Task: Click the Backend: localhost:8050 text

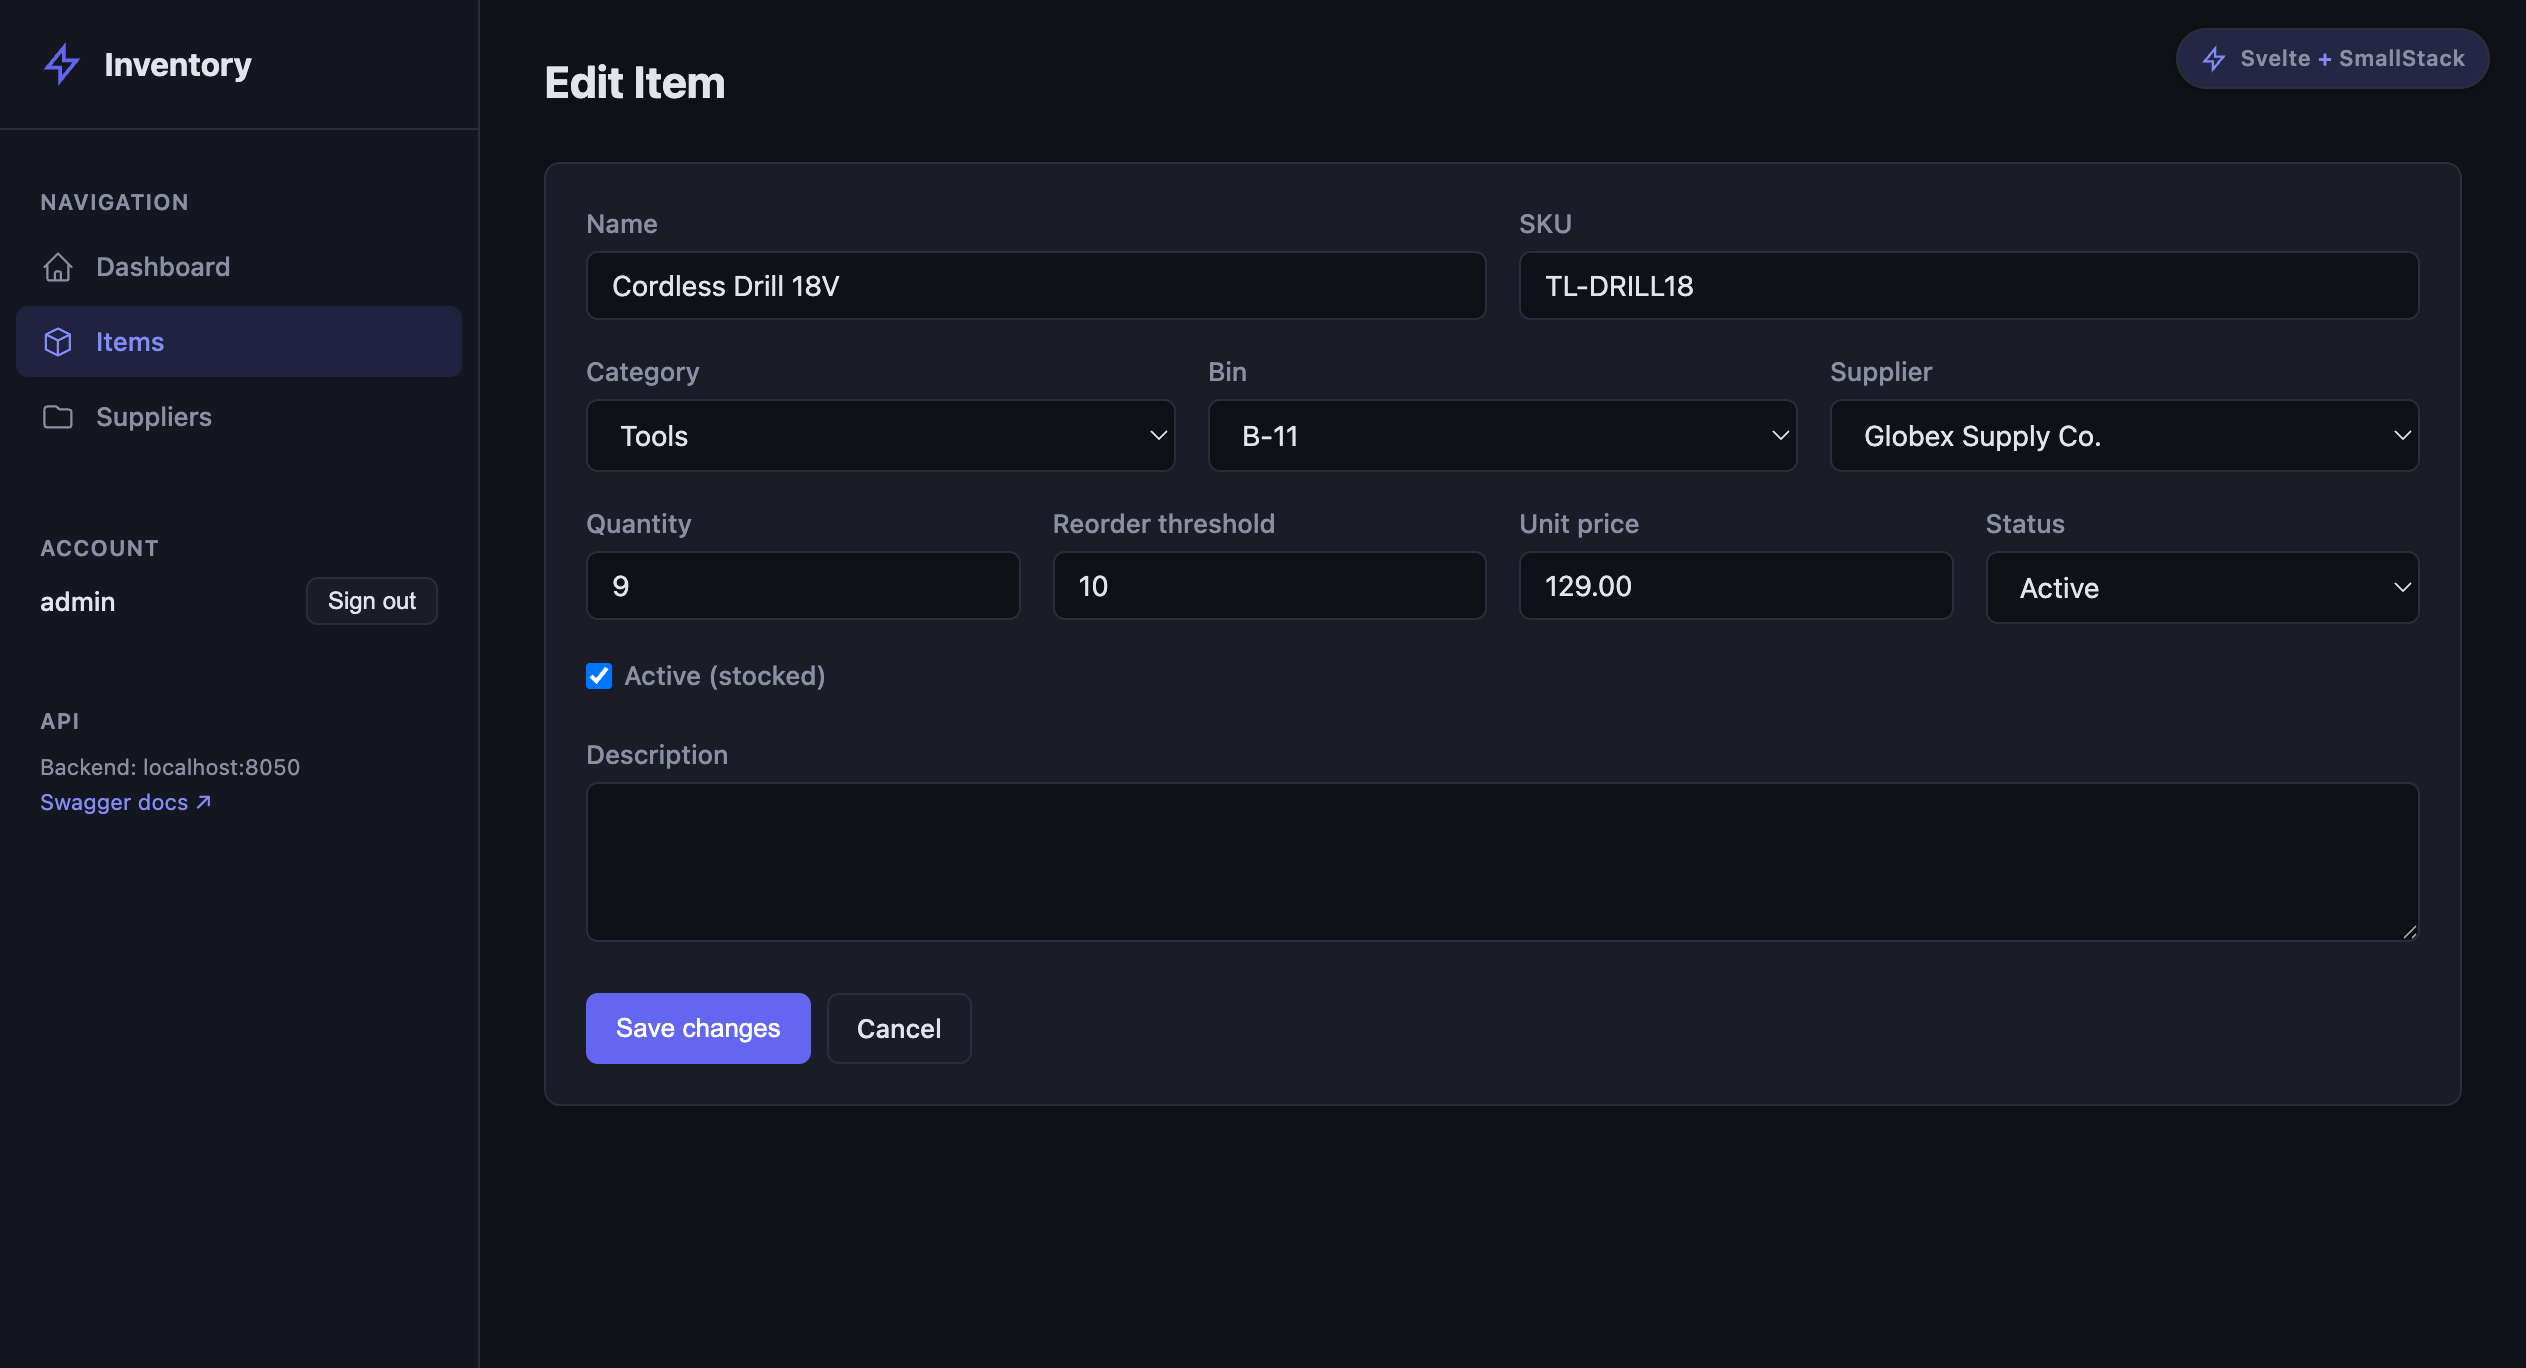Action: pos(170,767)
